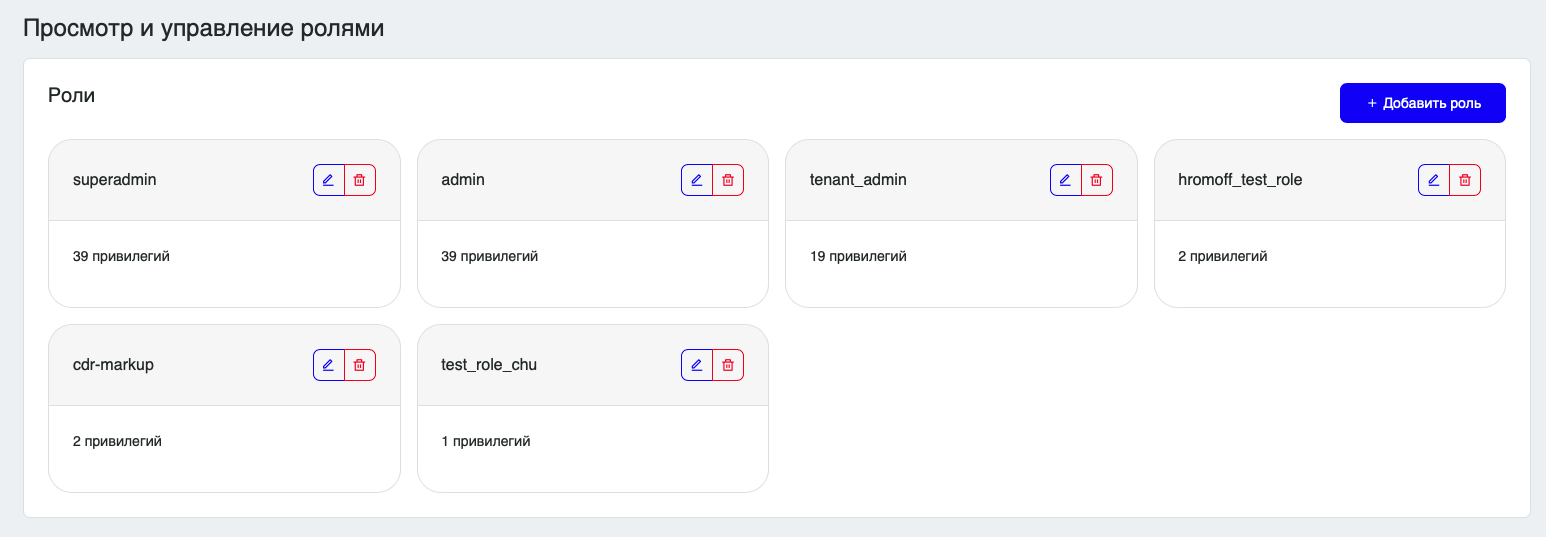
Task: Open the superadmin role card title
Action: (x=115, y=180)
